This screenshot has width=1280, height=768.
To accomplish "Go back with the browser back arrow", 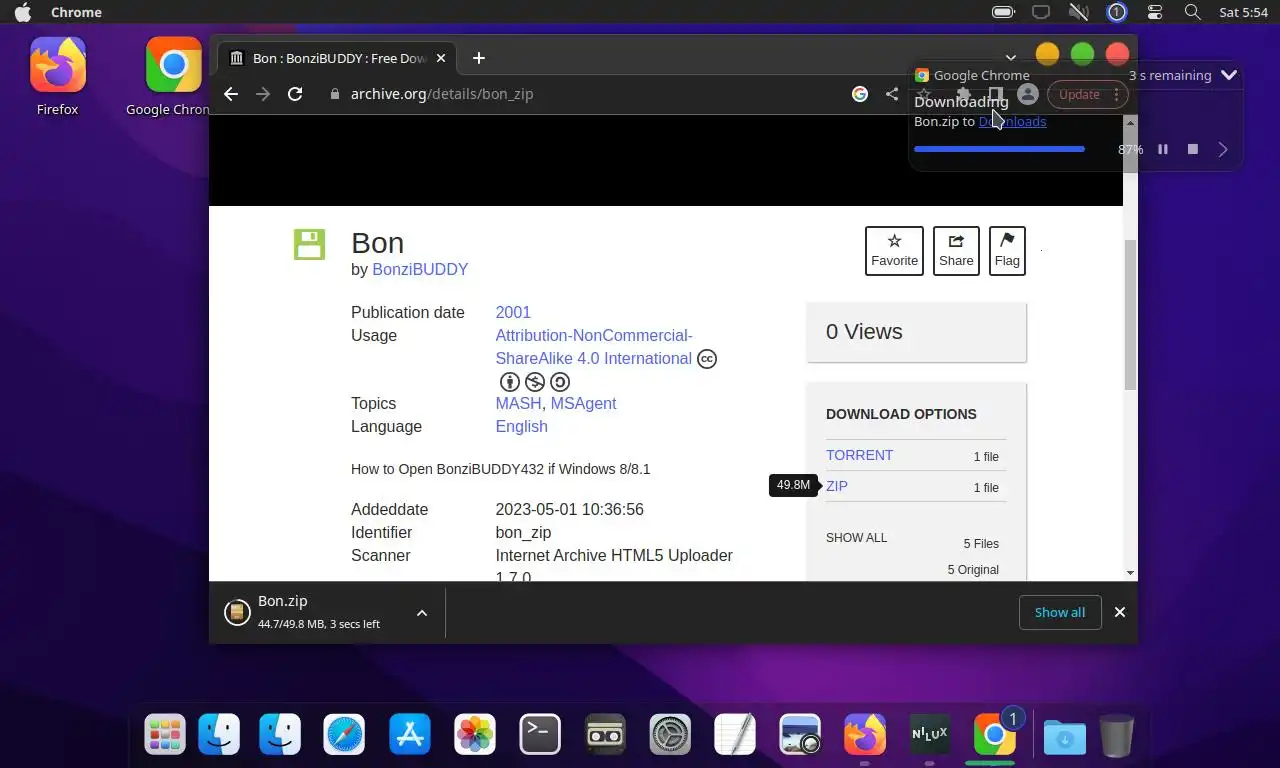I will pos(231,94).
